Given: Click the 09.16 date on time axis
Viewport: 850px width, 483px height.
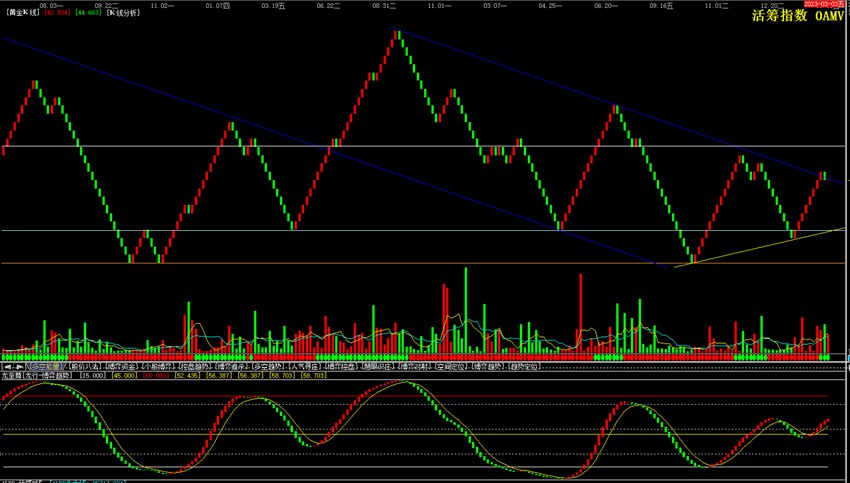Looking at the screenshot, I should (x=661, y=5).
